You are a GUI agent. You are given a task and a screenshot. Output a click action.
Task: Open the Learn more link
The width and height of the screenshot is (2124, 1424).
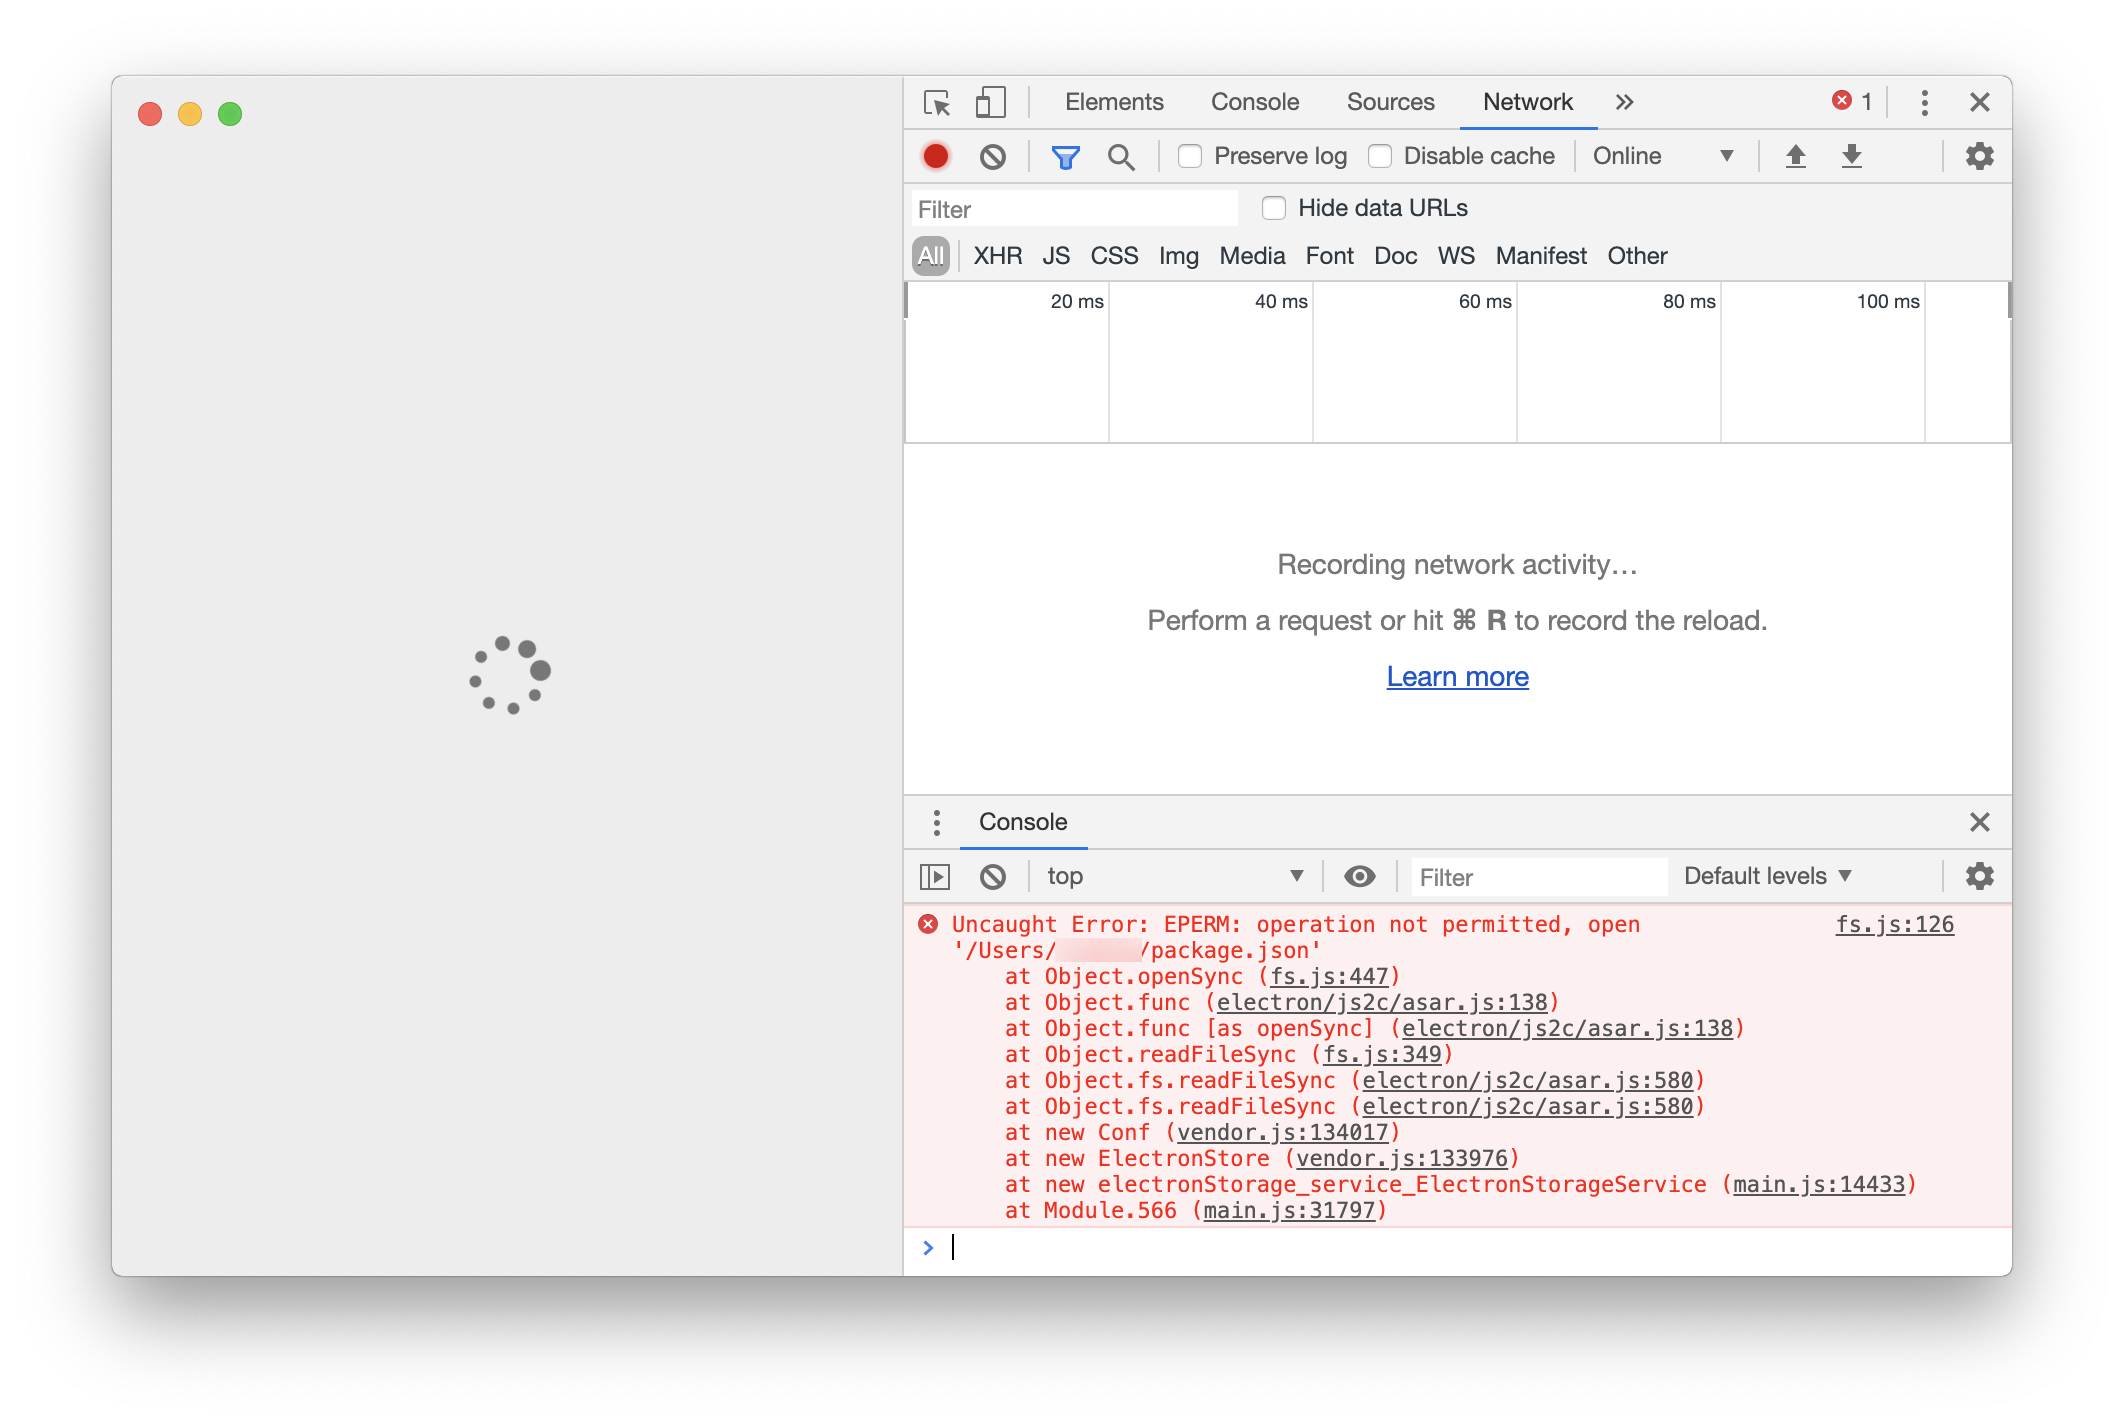(1457, 676)
